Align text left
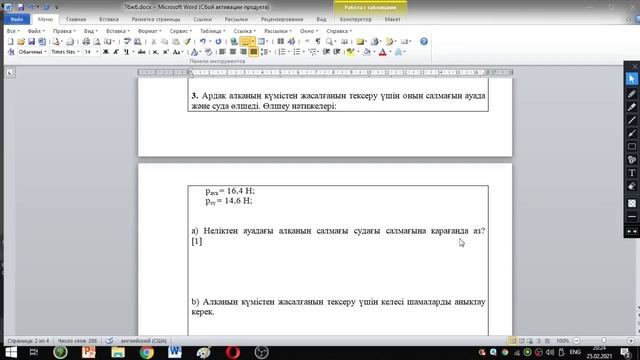Screen dimensions: 640x360 222,52
